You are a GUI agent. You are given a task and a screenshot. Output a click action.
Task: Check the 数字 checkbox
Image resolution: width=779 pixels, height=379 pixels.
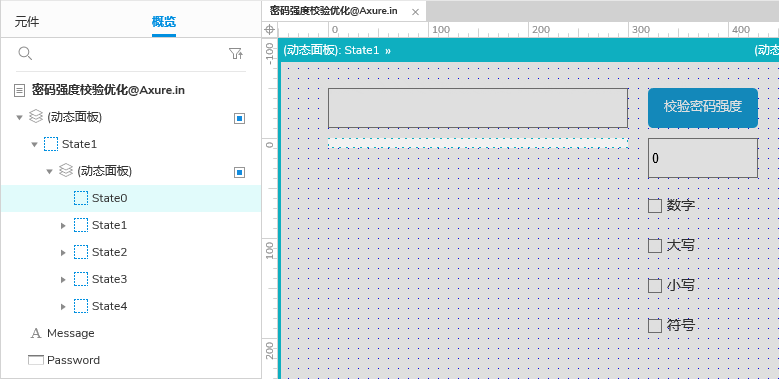[655, 206]
